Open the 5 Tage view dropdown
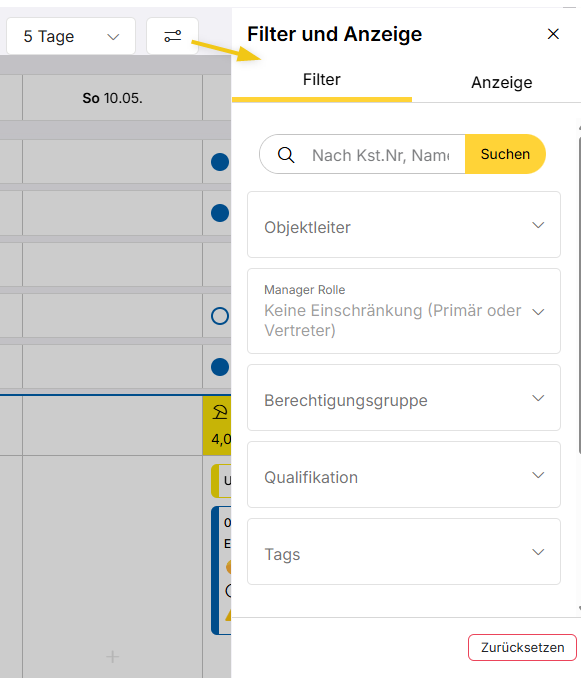581x686 pixels. coord(71,36)
